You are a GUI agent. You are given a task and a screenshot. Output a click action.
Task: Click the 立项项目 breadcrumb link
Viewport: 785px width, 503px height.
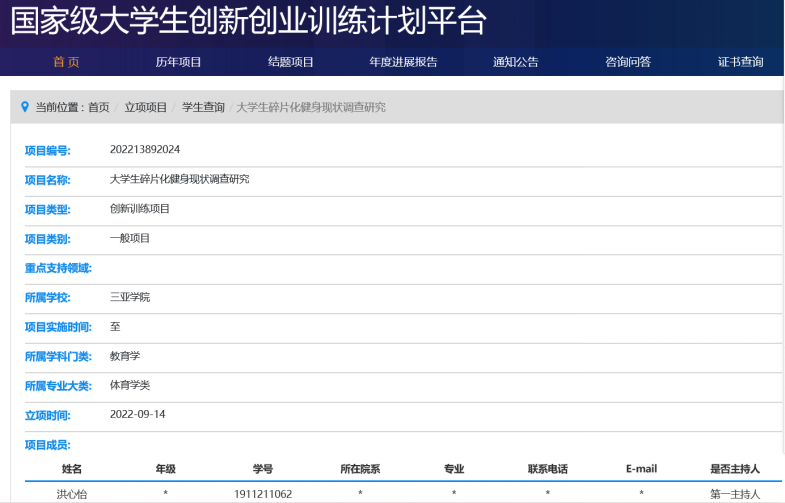145,108
